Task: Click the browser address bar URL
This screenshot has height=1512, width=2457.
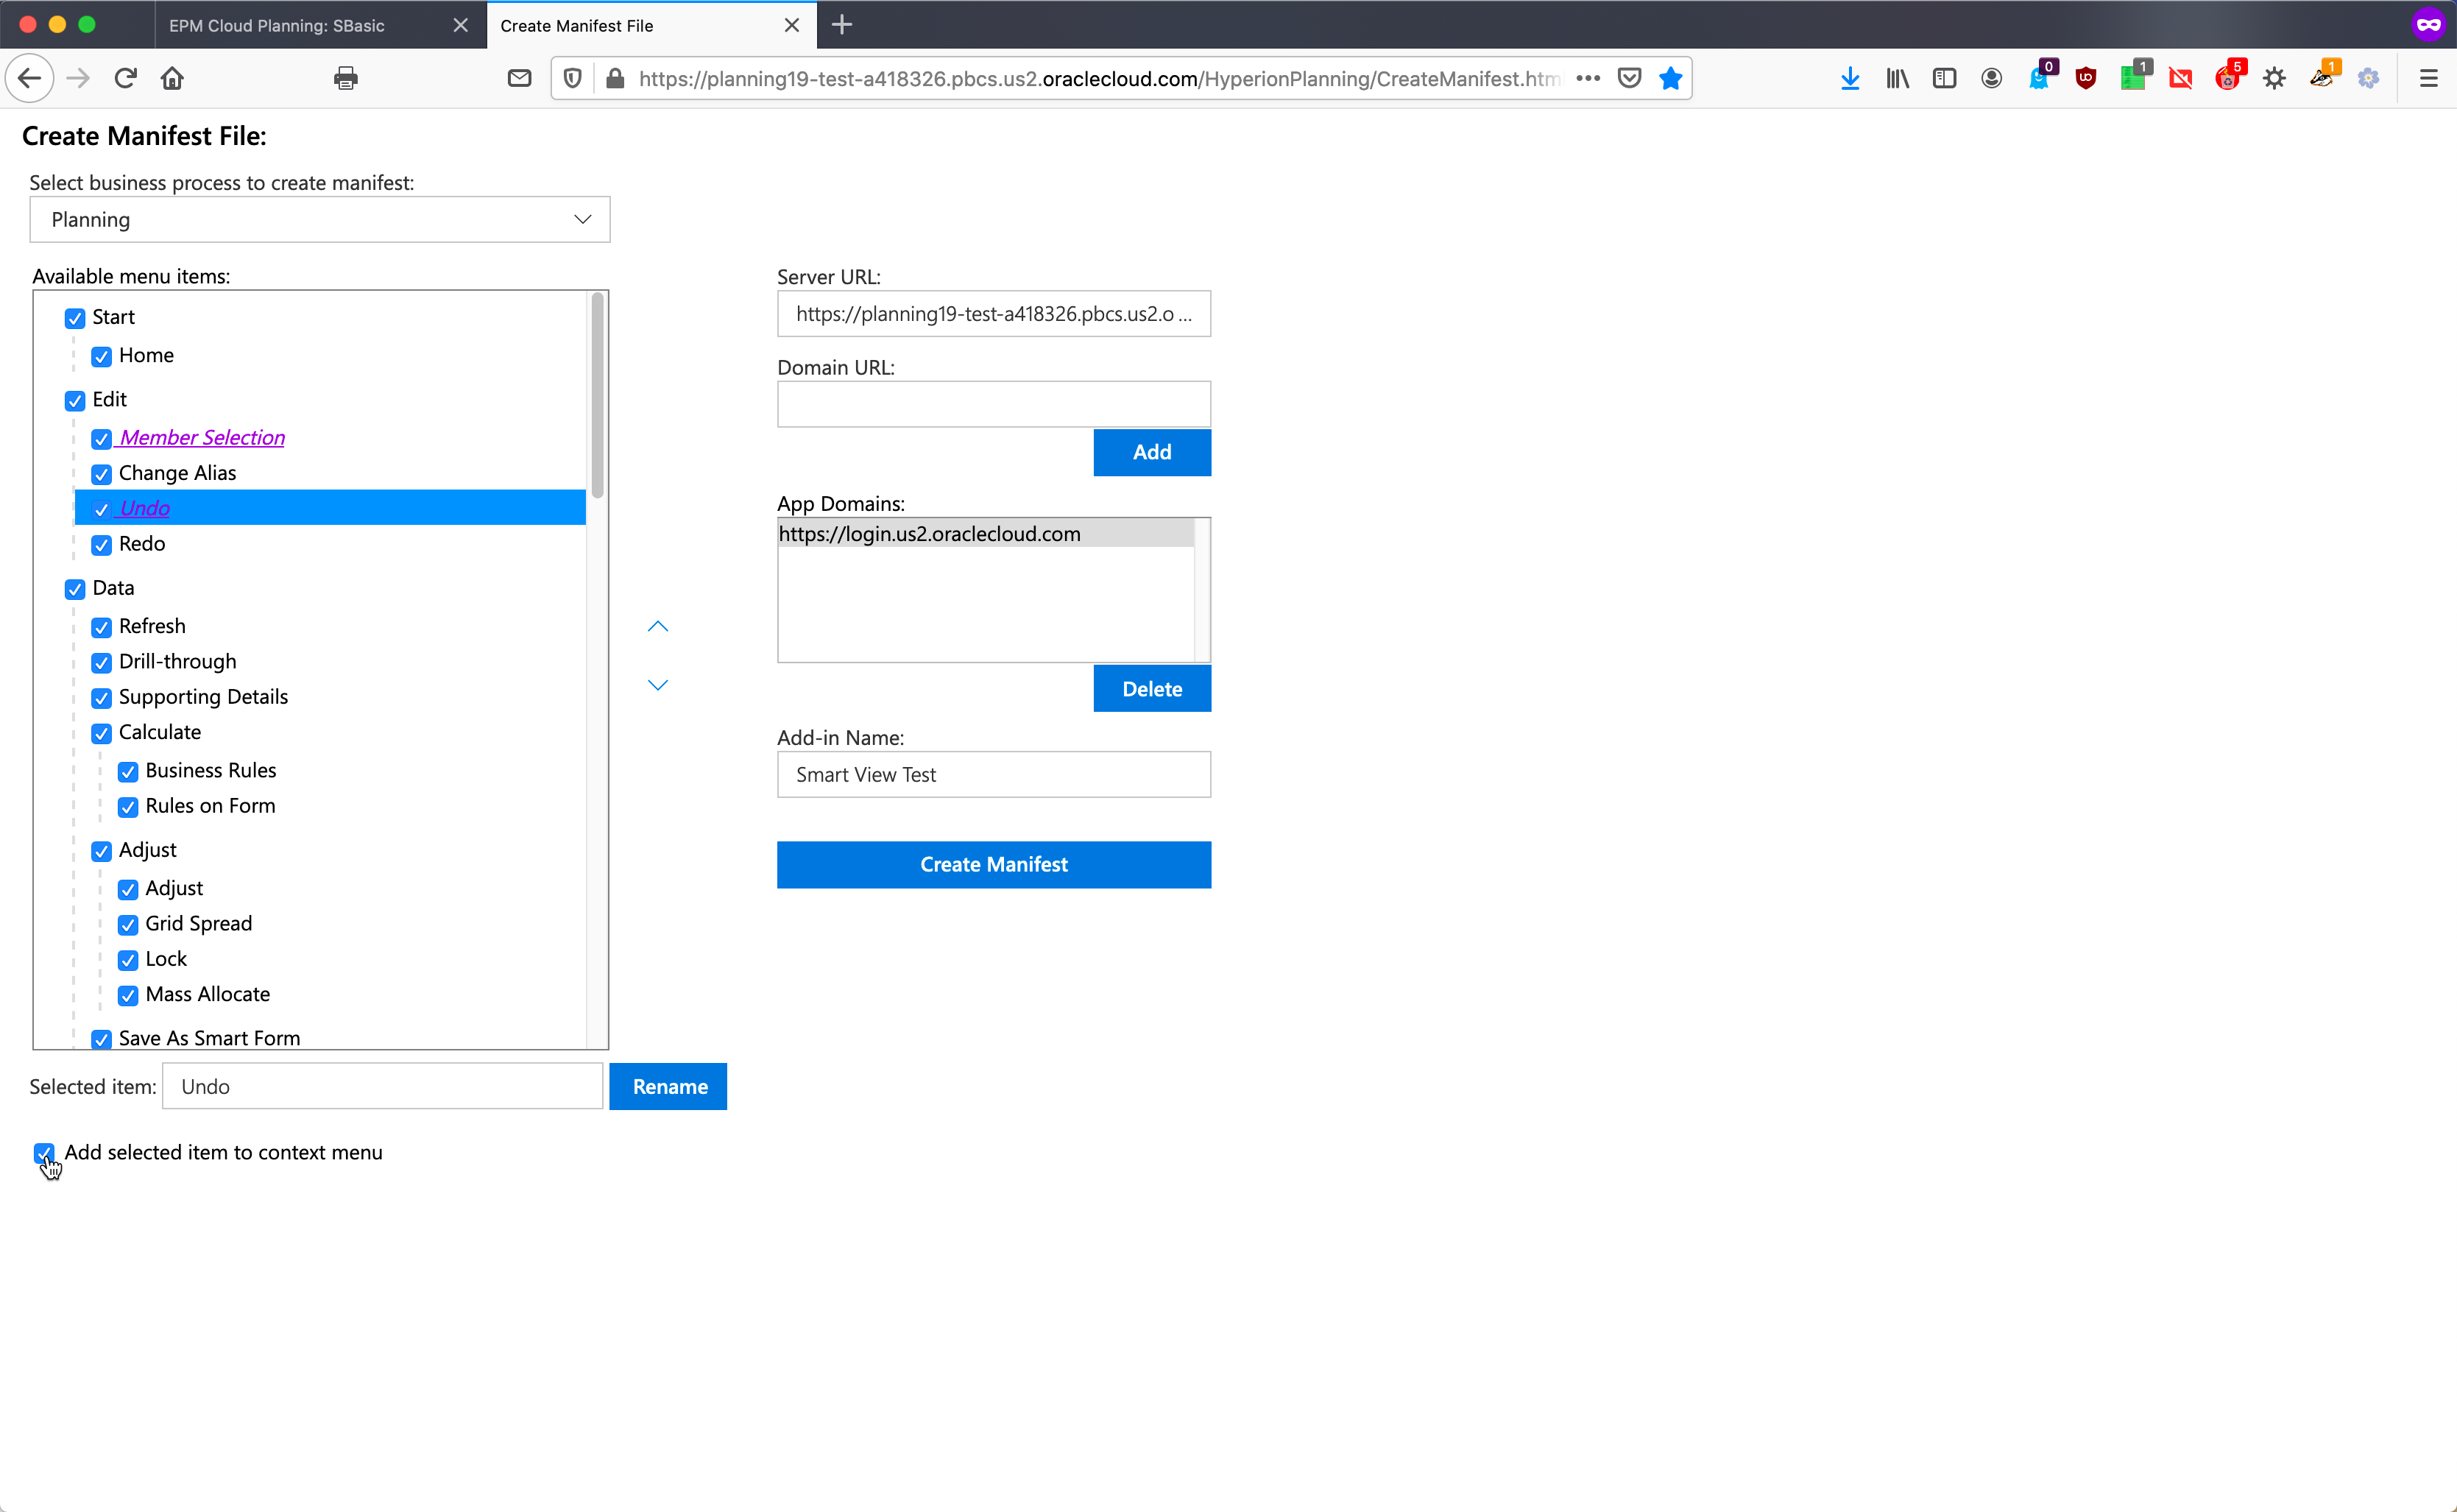Action: tap(1098, 78)
